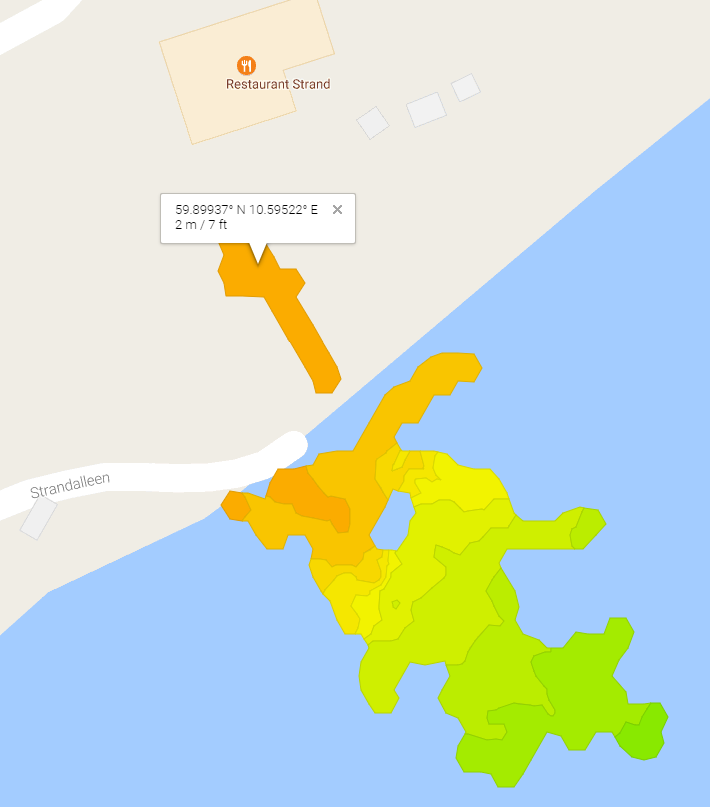Select the brightest green polygon at far-right tip
The width and height of the screenshot is (710, 807).
644,733
